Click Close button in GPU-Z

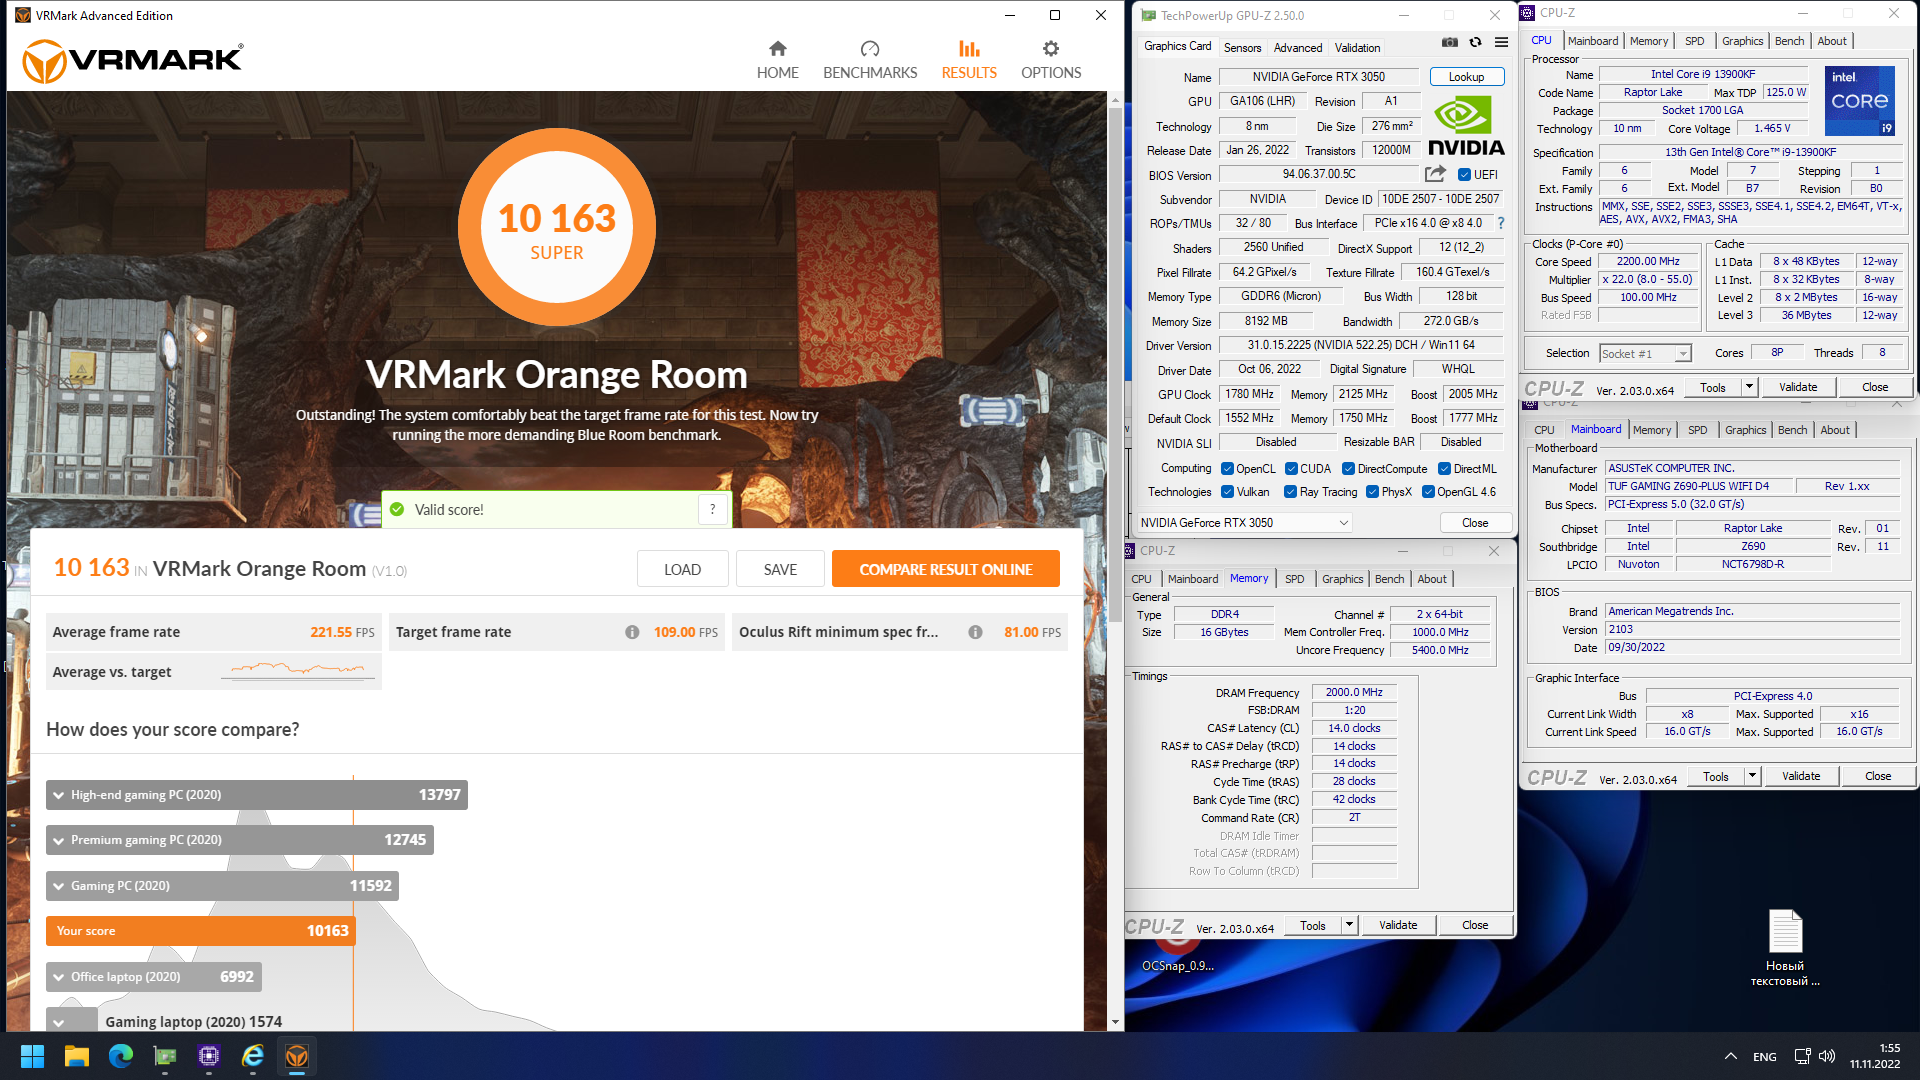[1474, 523]
